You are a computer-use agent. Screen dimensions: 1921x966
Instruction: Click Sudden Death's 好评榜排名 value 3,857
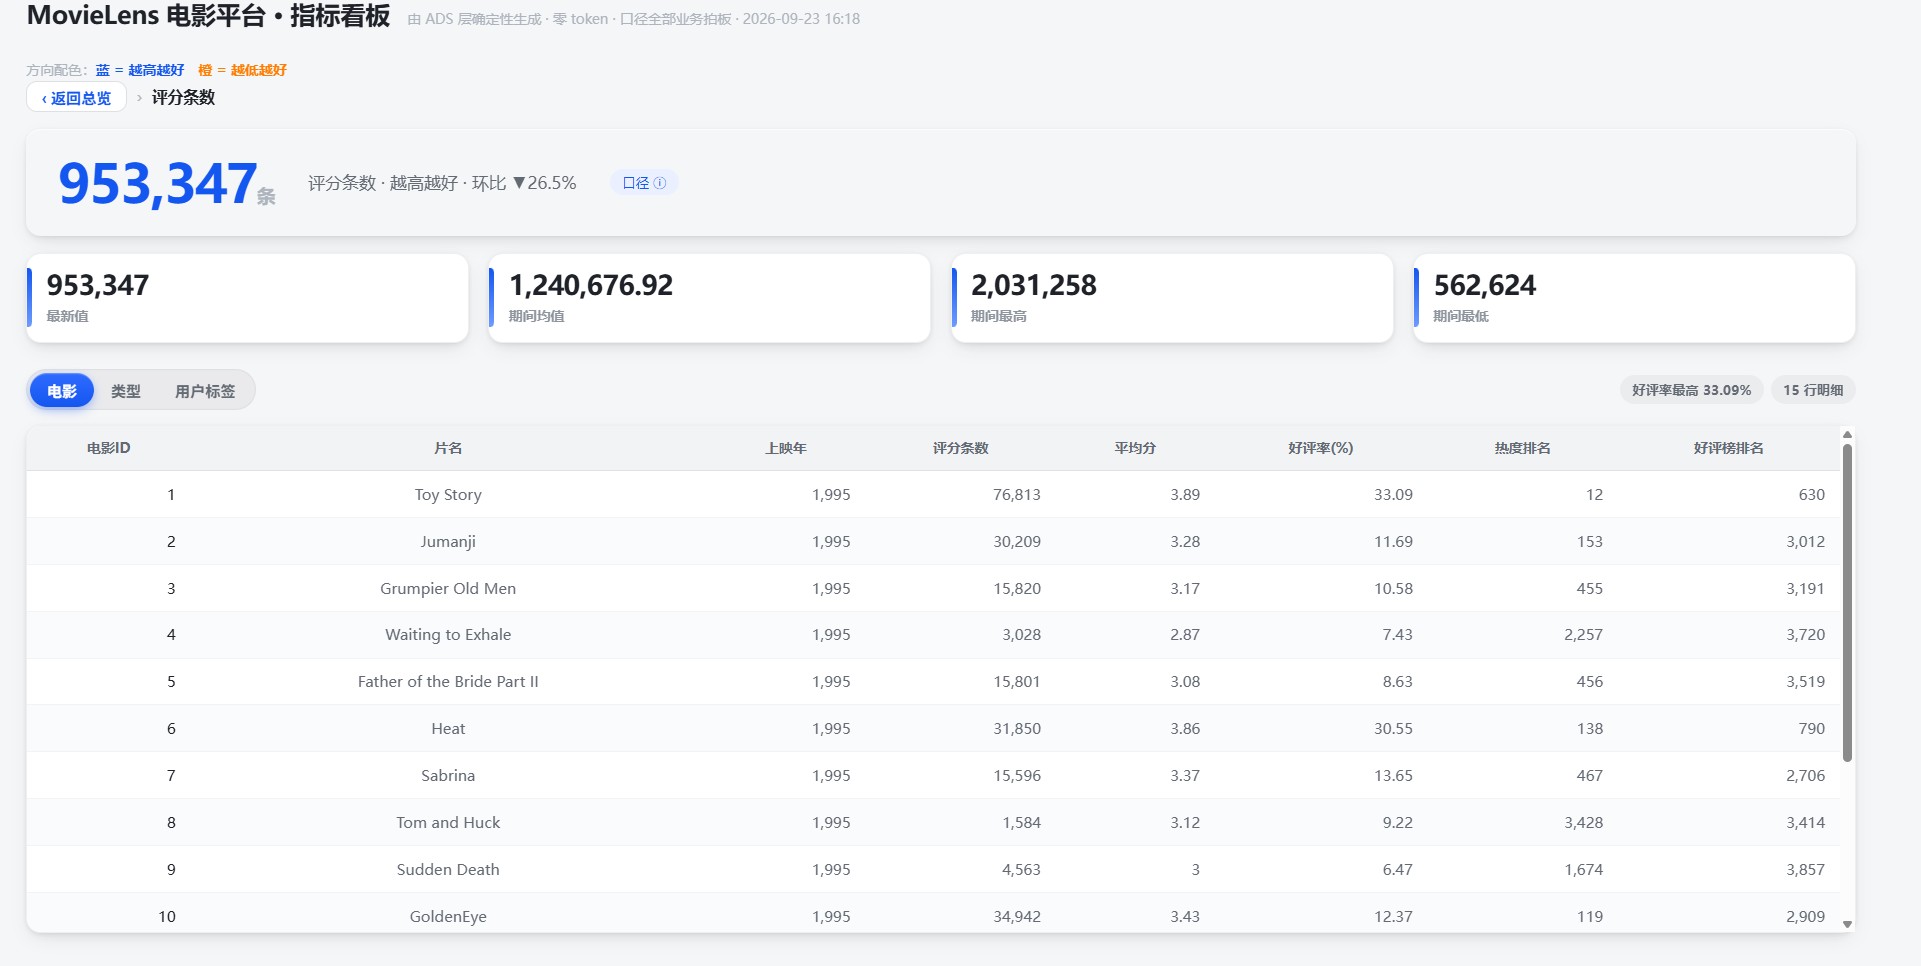coord(1805,870)
